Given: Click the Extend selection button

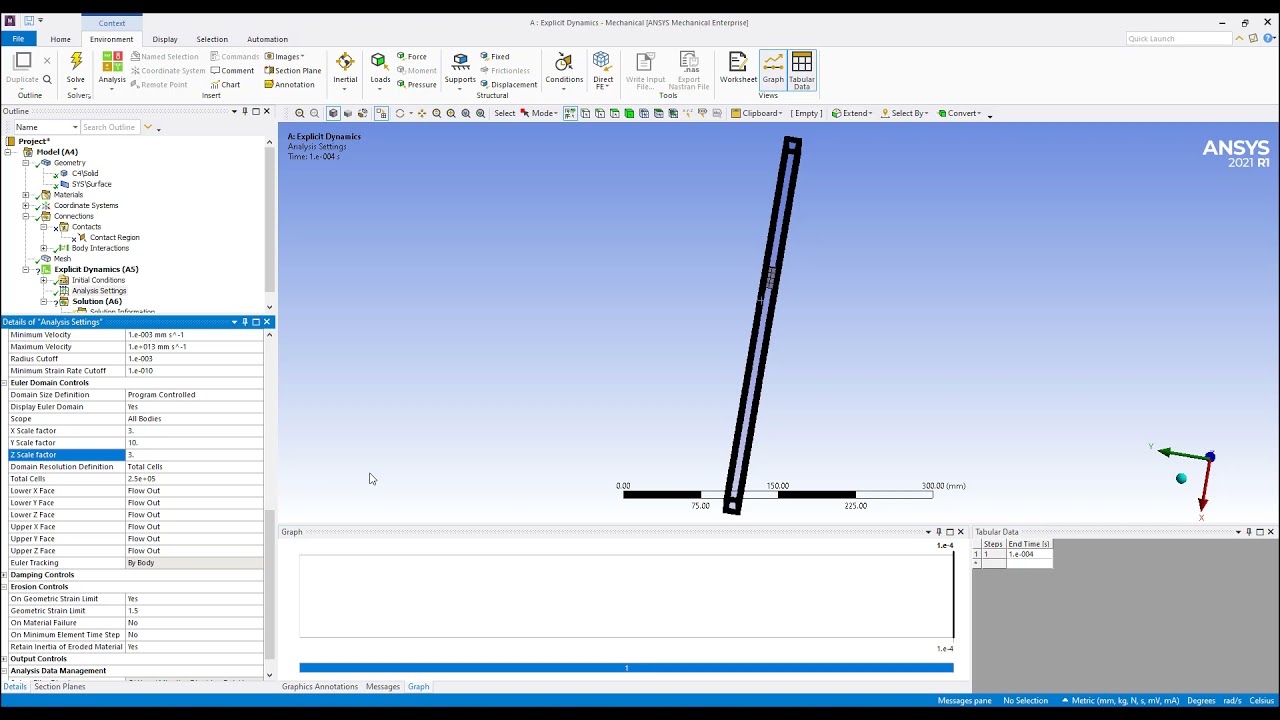Looking at the screenshot, I should tap(852, 113).
